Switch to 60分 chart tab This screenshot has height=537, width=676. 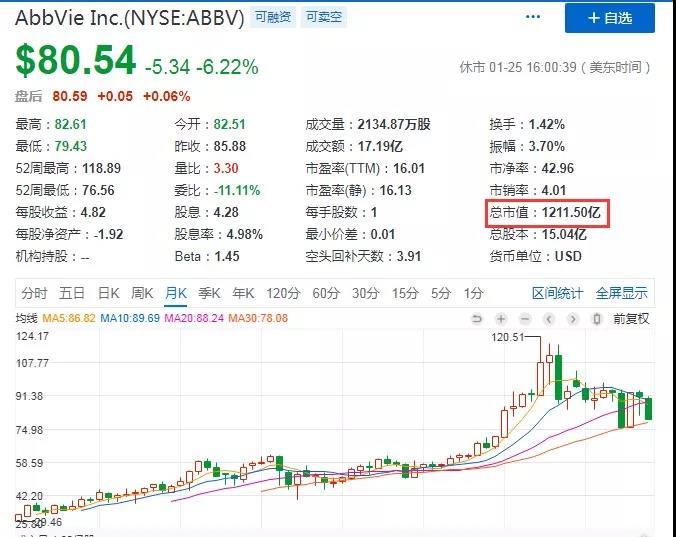(x=326, y=293)
